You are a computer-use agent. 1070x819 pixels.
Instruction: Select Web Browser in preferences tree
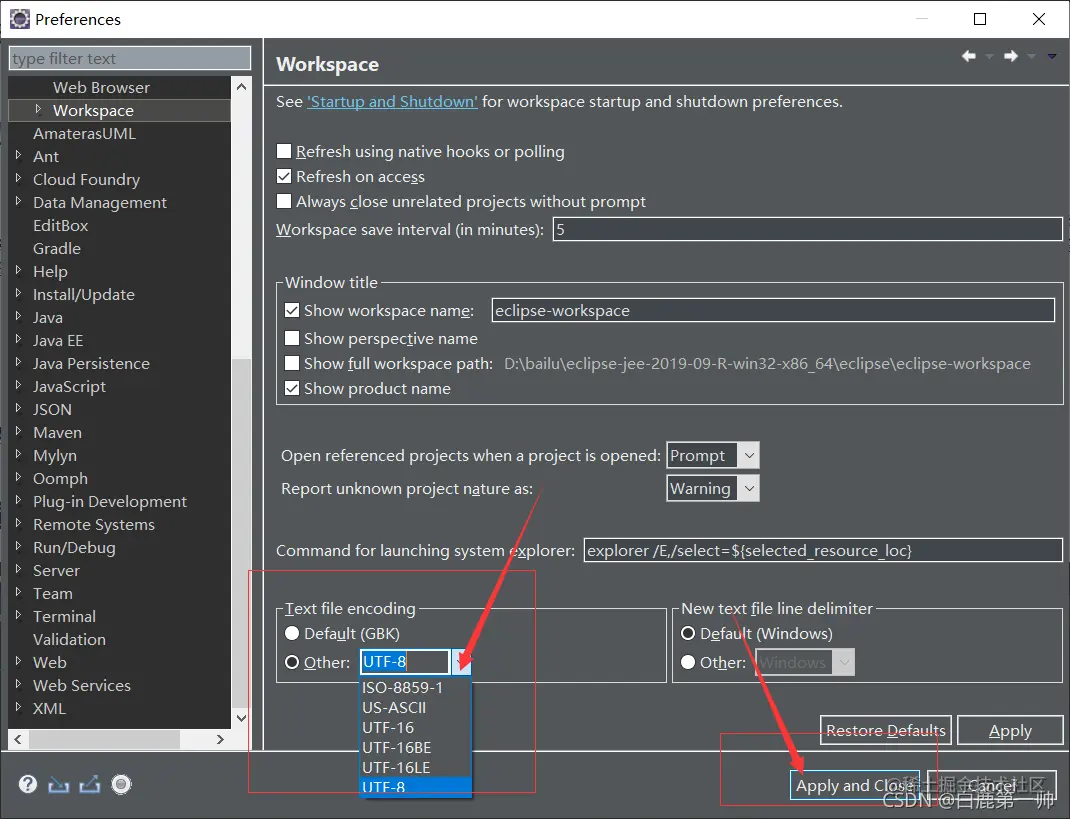101,87
